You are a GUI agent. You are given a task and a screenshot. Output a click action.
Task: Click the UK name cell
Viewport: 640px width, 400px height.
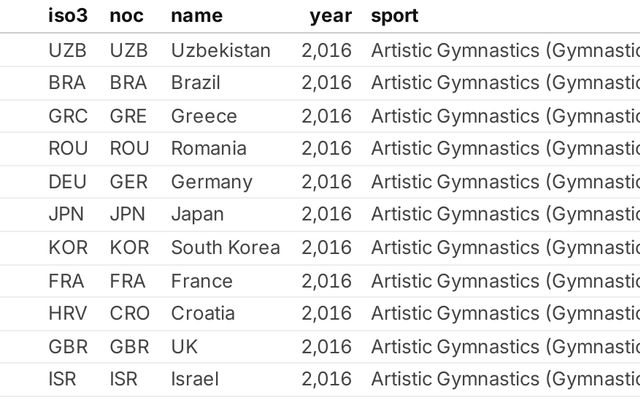tap(185, 347)
